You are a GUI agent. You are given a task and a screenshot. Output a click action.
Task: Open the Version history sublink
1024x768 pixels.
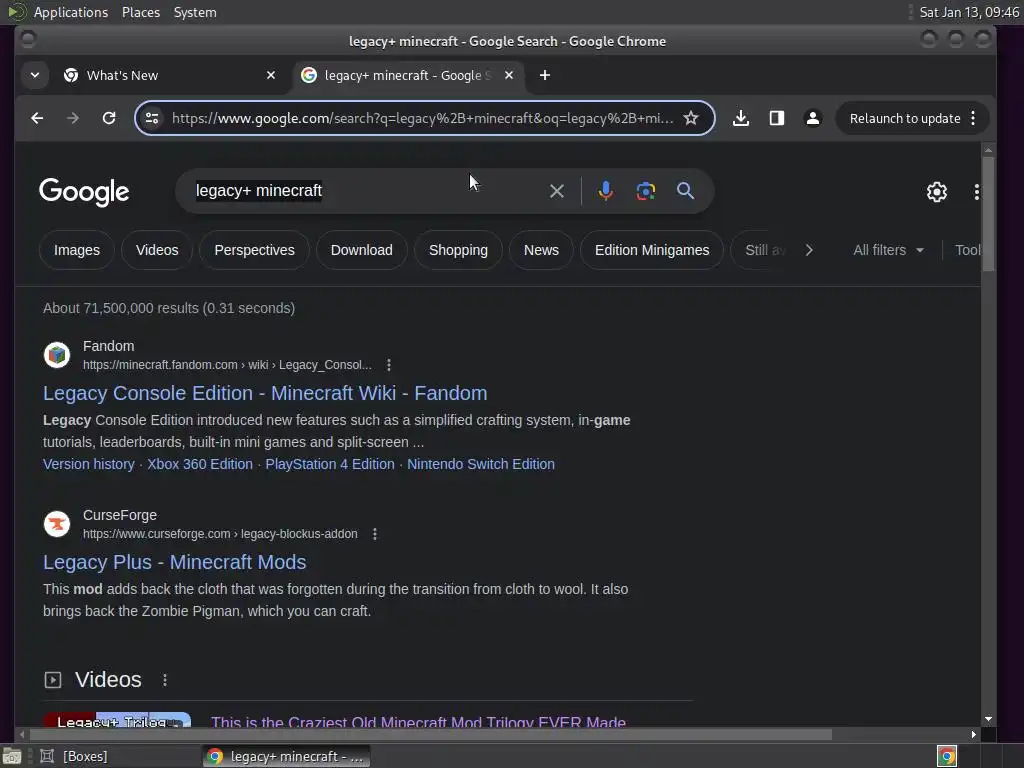pos(89,464)
